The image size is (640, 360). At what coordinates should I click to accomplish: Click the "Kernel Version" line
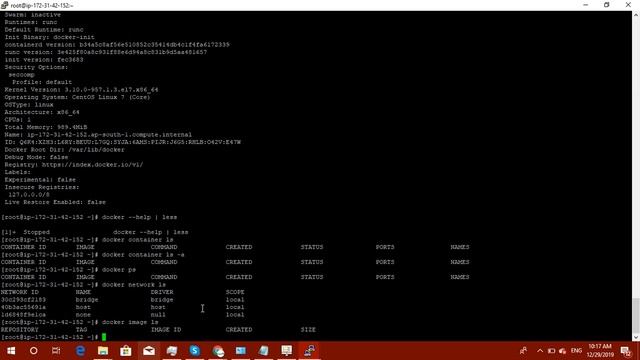[81, 90]
